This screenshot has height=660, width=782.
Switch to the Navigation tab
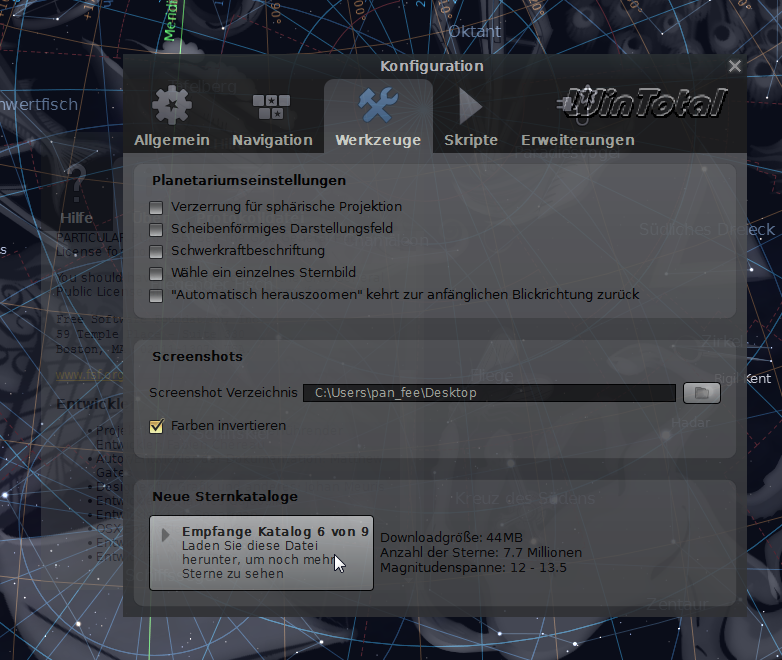272,116
